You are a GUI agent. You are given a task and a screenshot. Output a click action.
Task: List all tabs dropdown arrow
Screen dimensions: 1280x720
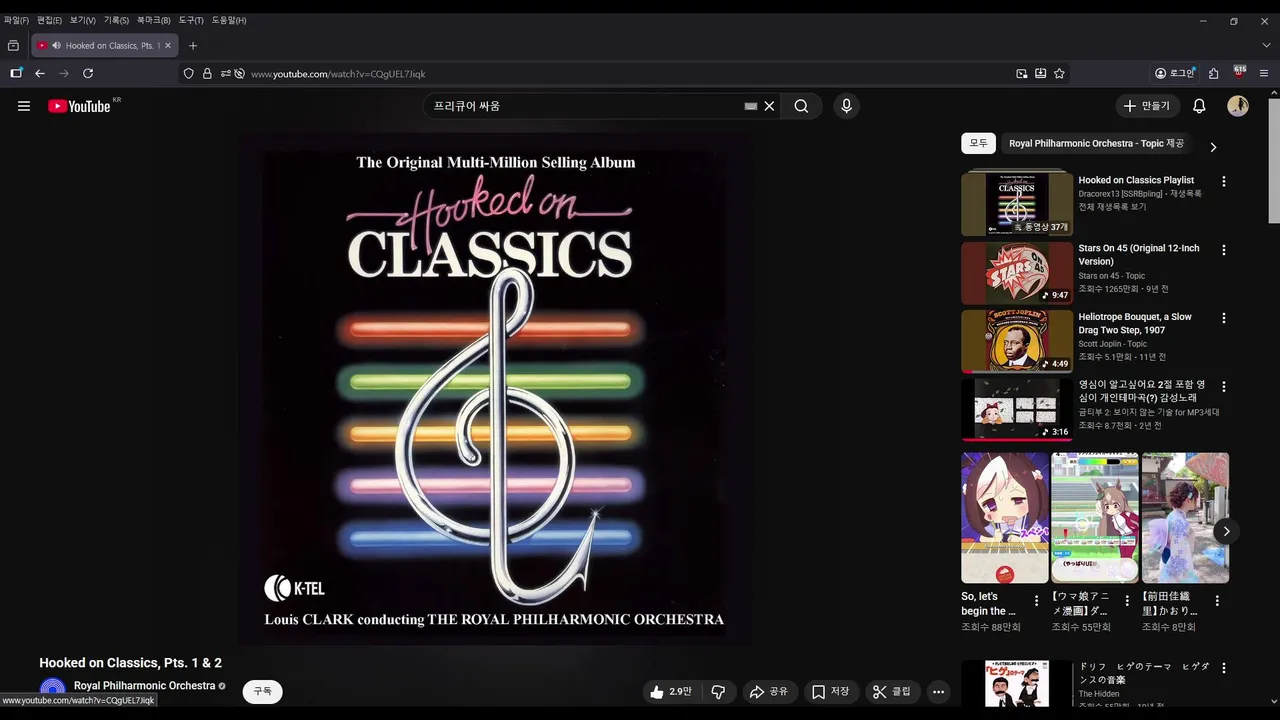pyautogui.click(x=1266, y=45)
